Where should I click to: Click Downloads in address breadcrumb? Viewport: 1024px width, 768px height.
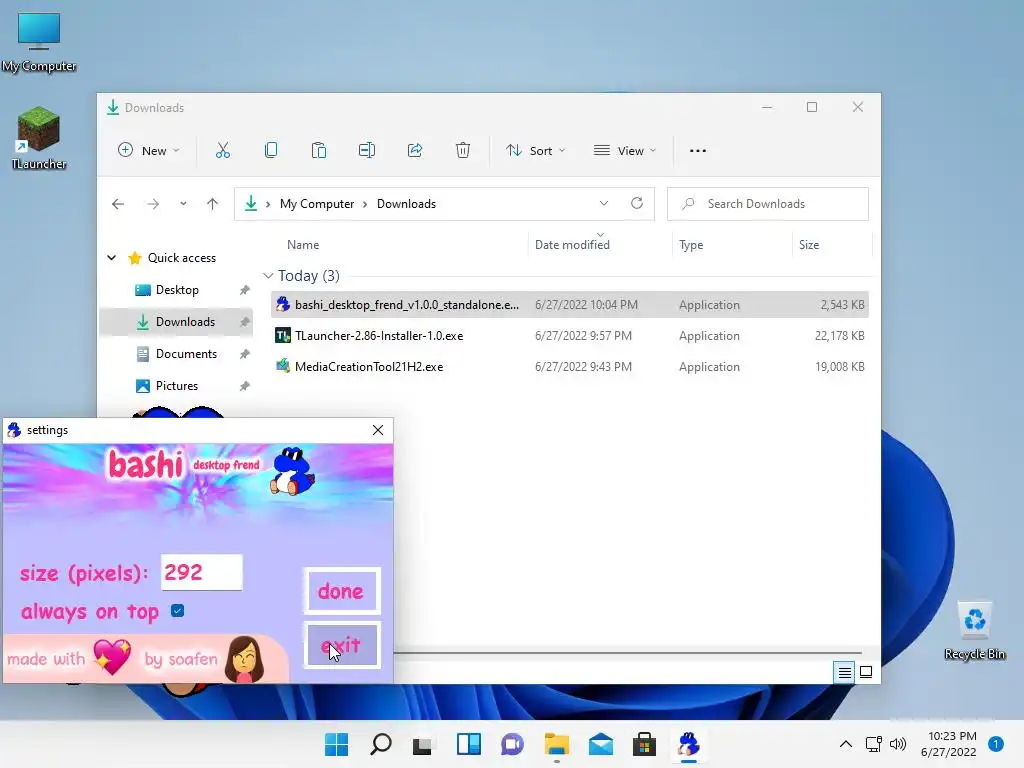click(406, 204)
